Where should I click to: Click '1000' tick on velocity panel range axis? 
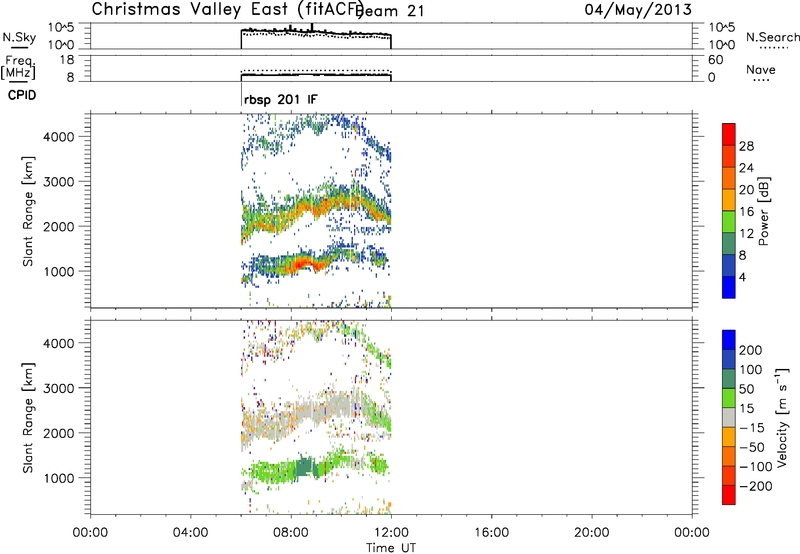tap(58, 477)
